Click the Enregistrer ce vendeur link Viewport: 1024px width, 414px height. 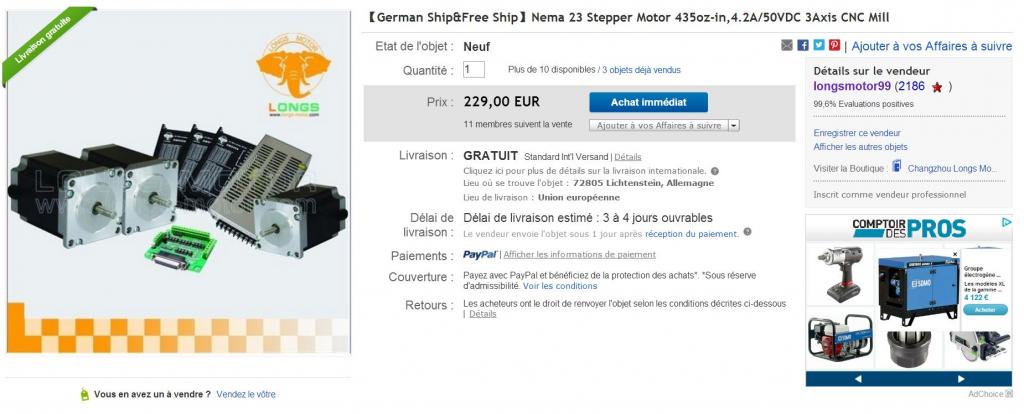(x=857, y=133)
